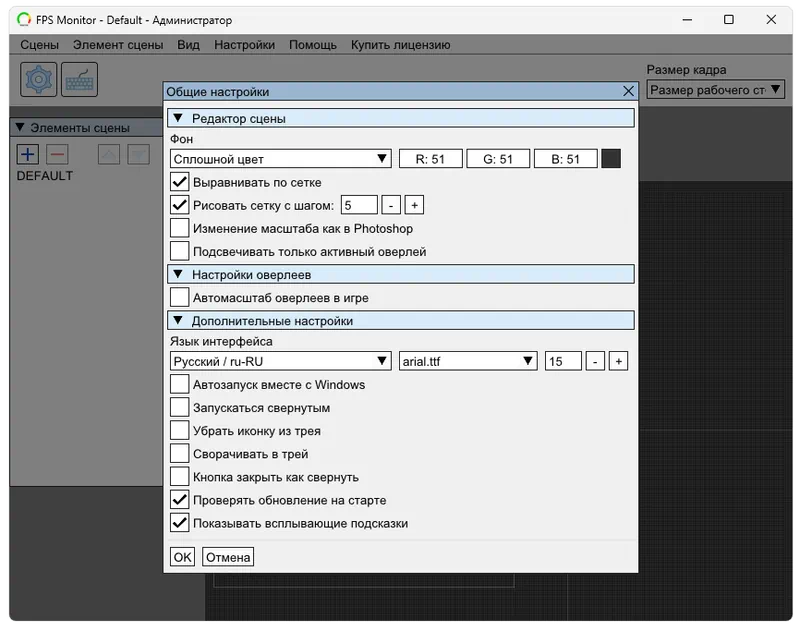The width and height of the screenshot is (800, 631).
Task: Open Русский / ru-RU language dropdown
Action: [x=281, y=361]
